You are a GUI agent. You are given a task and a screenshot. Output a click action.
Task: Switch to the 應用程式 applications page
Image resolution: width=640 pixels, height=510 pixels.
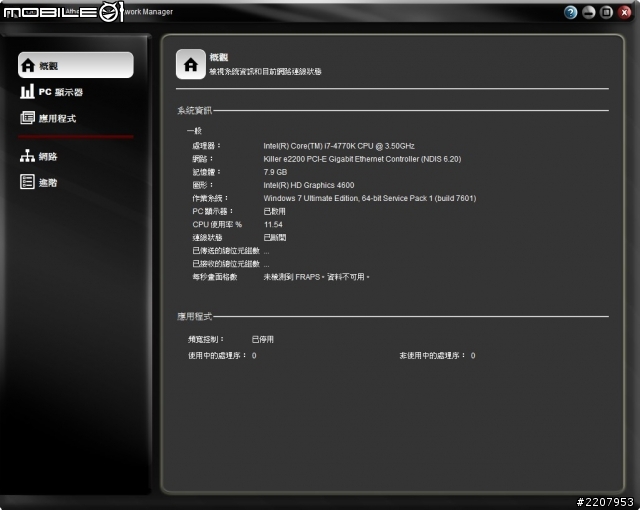[x=57, y=118]
